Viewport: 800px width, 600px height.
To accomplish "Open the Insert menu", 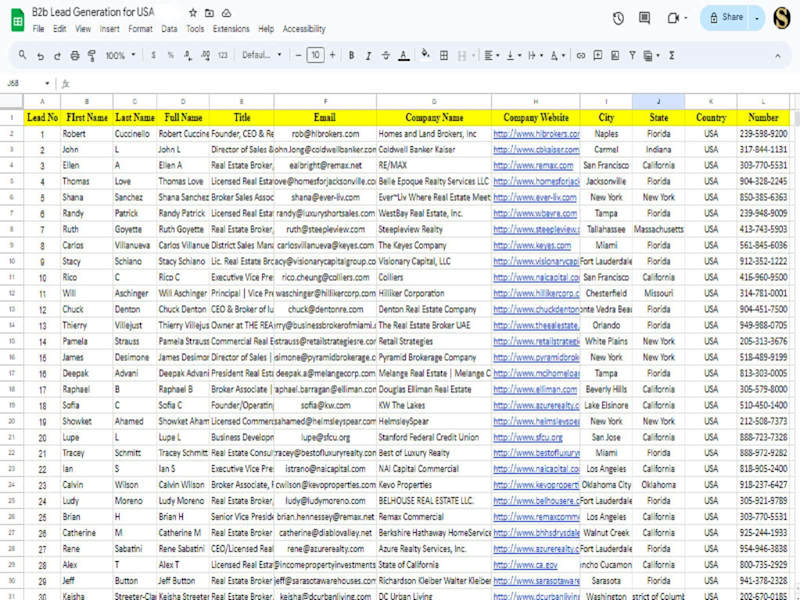I will tap(109, 29).
